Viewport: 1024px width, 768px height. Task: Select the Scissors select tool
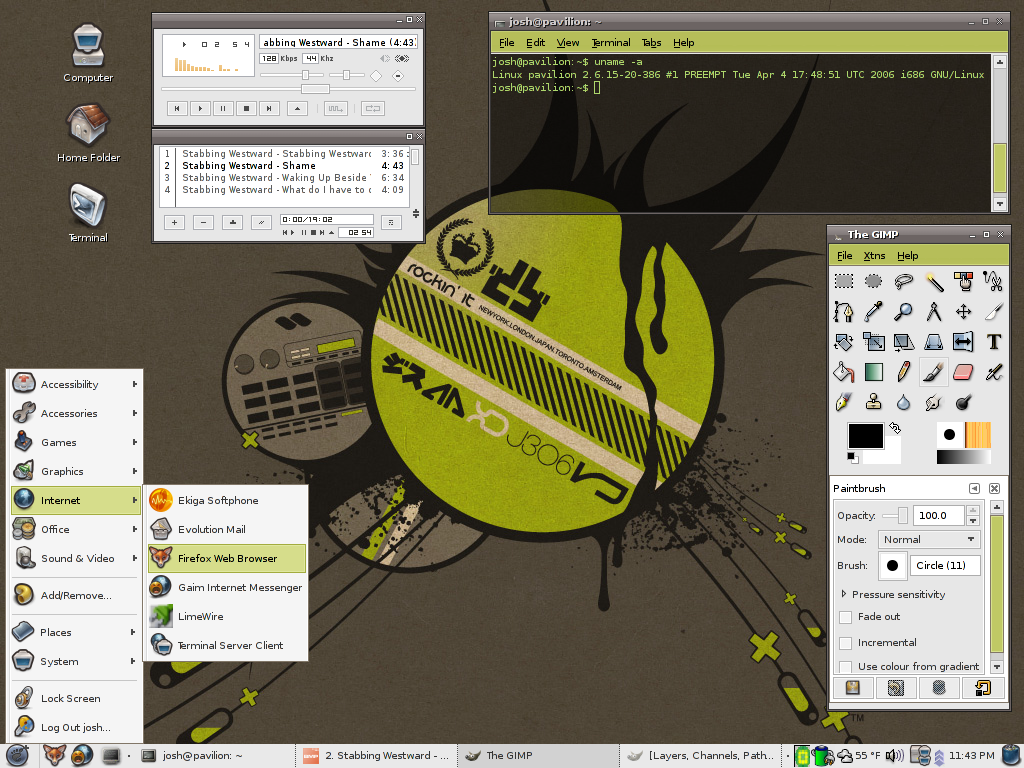click(993, 281)
